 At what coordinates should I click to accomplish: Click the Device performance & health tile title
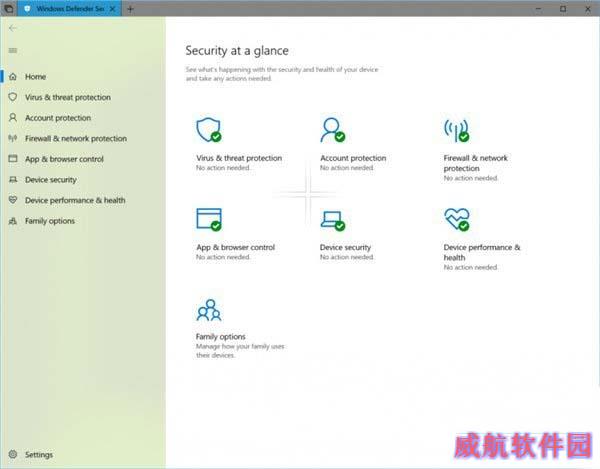pos(482,252)
